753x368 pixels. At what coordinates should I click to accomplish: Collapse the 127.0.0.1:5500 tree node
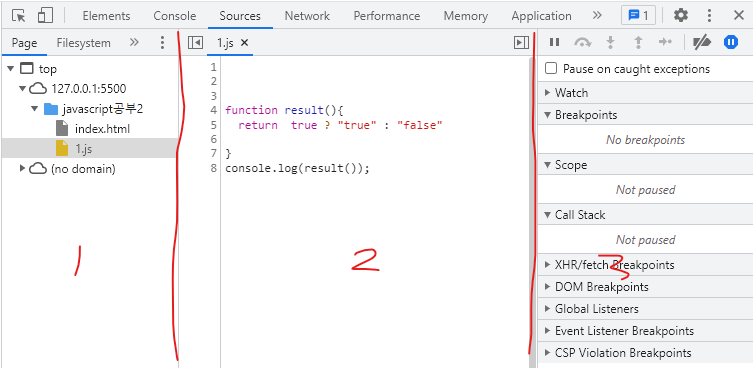click(x=22, y=88)
